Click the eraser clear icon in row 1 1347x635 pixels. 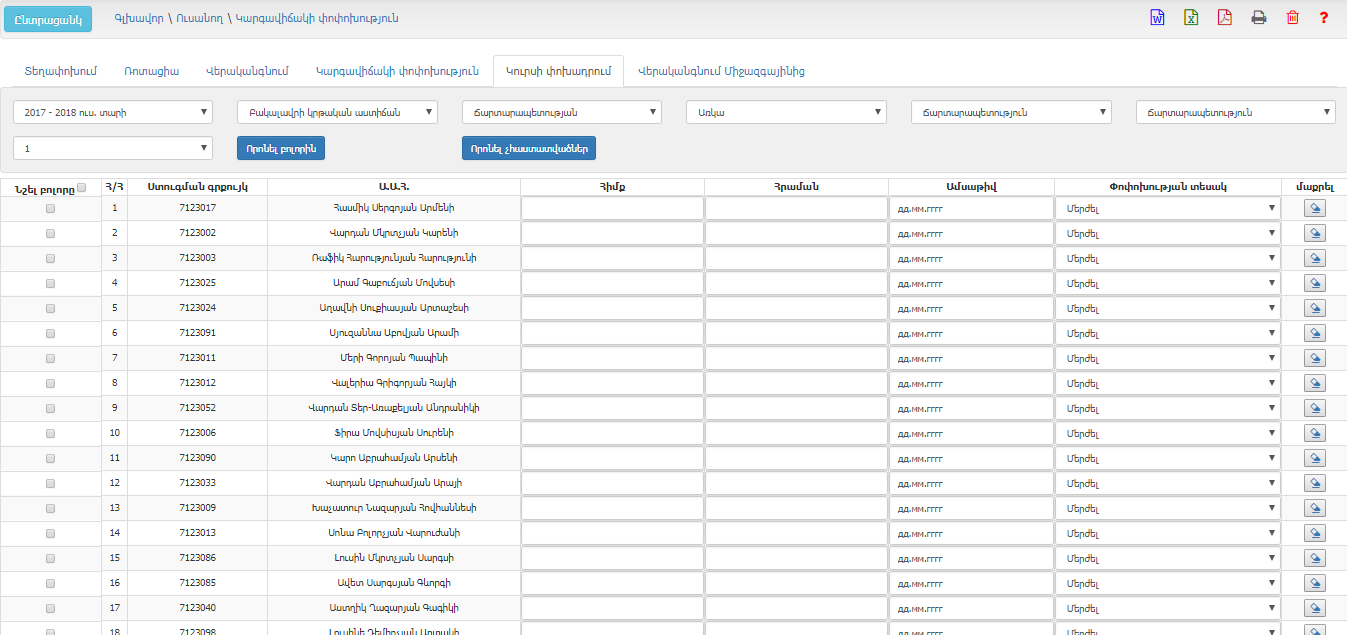[x=1315, y=208]
